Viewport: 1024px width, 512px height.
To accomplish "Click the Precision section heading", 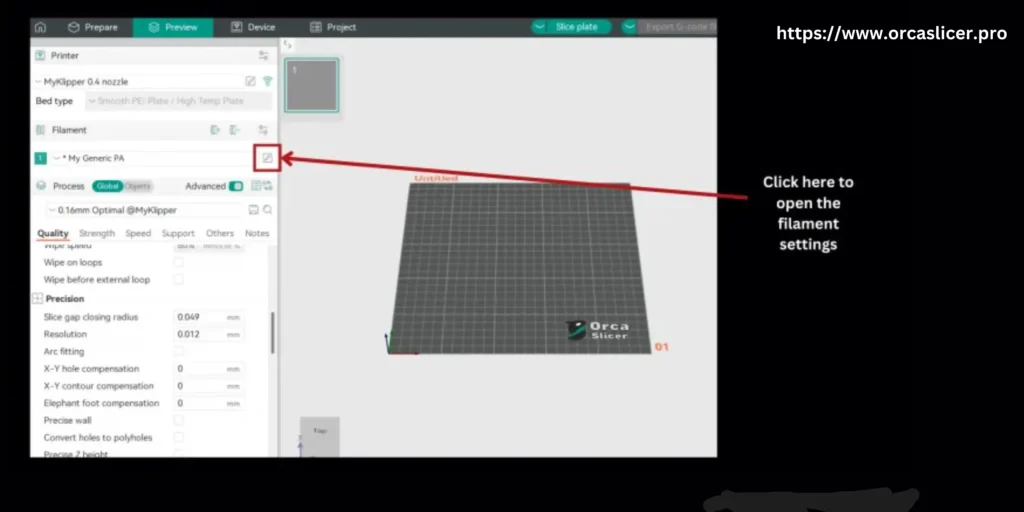I will 65,298.
